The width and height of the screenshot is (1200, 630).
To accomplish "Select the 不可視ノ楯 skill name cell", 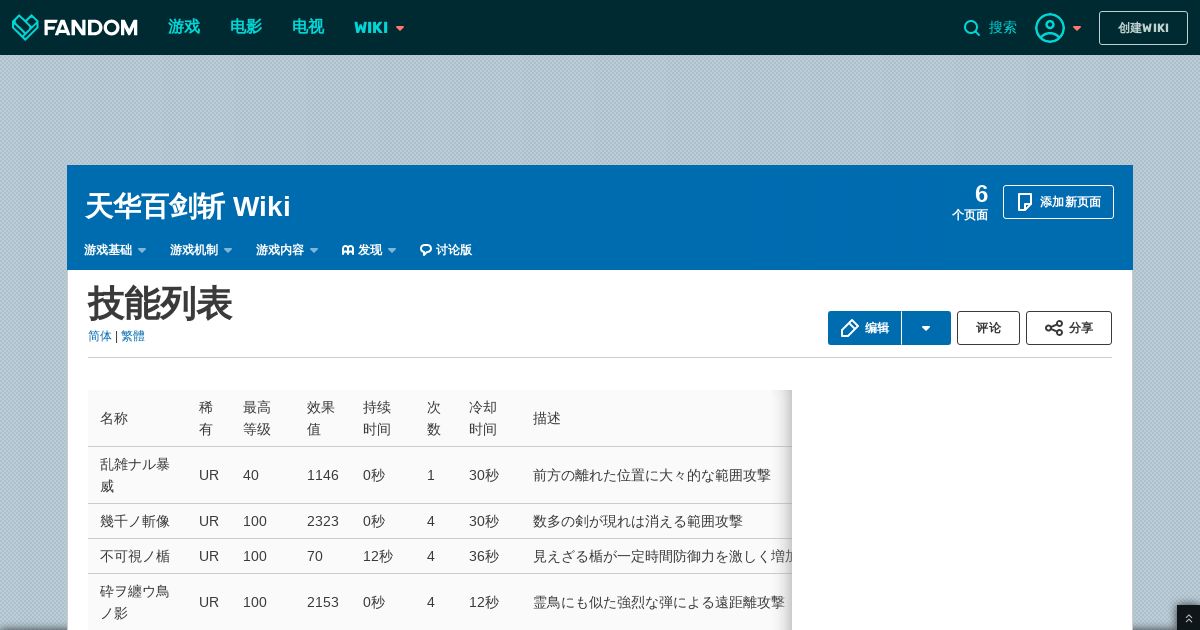I will click(135, 556).
